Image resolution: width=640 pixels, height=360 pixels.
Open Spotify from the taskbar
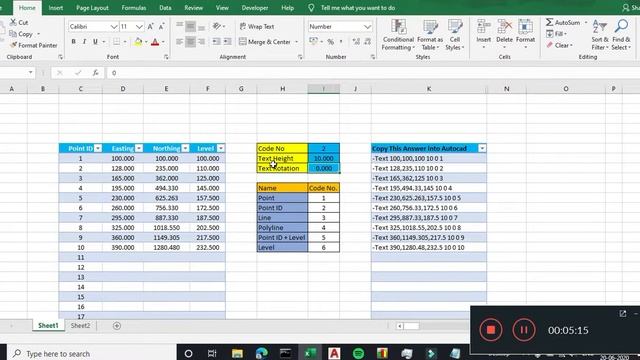click(358, 353)
